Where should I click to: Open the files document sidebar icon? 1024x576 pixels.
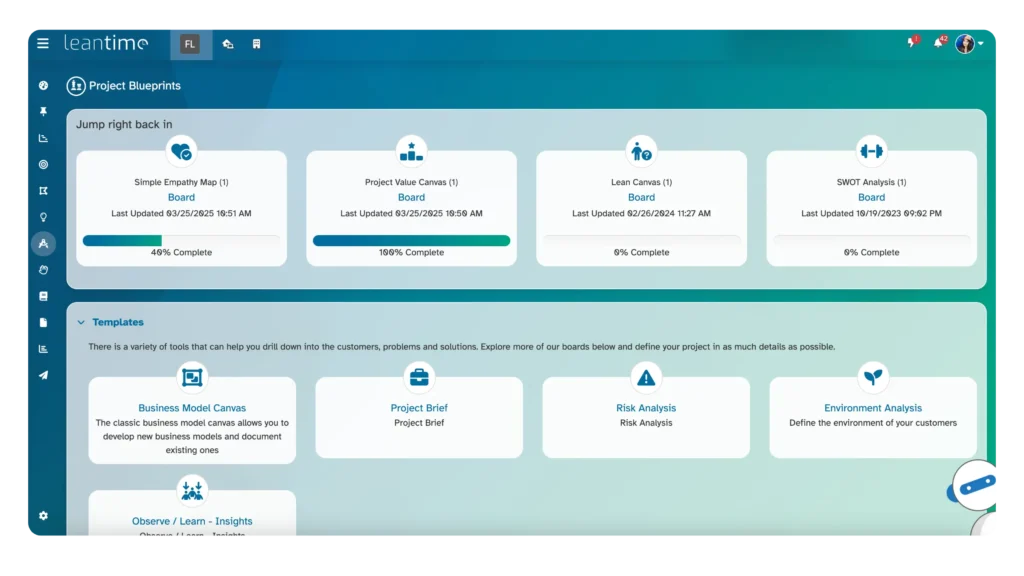43,323
